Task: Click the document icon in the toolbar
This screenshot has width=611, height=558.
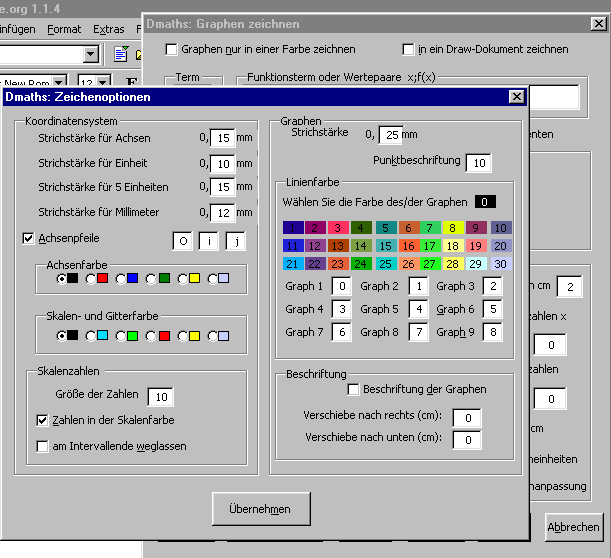Action: click(x=121, y=54)
